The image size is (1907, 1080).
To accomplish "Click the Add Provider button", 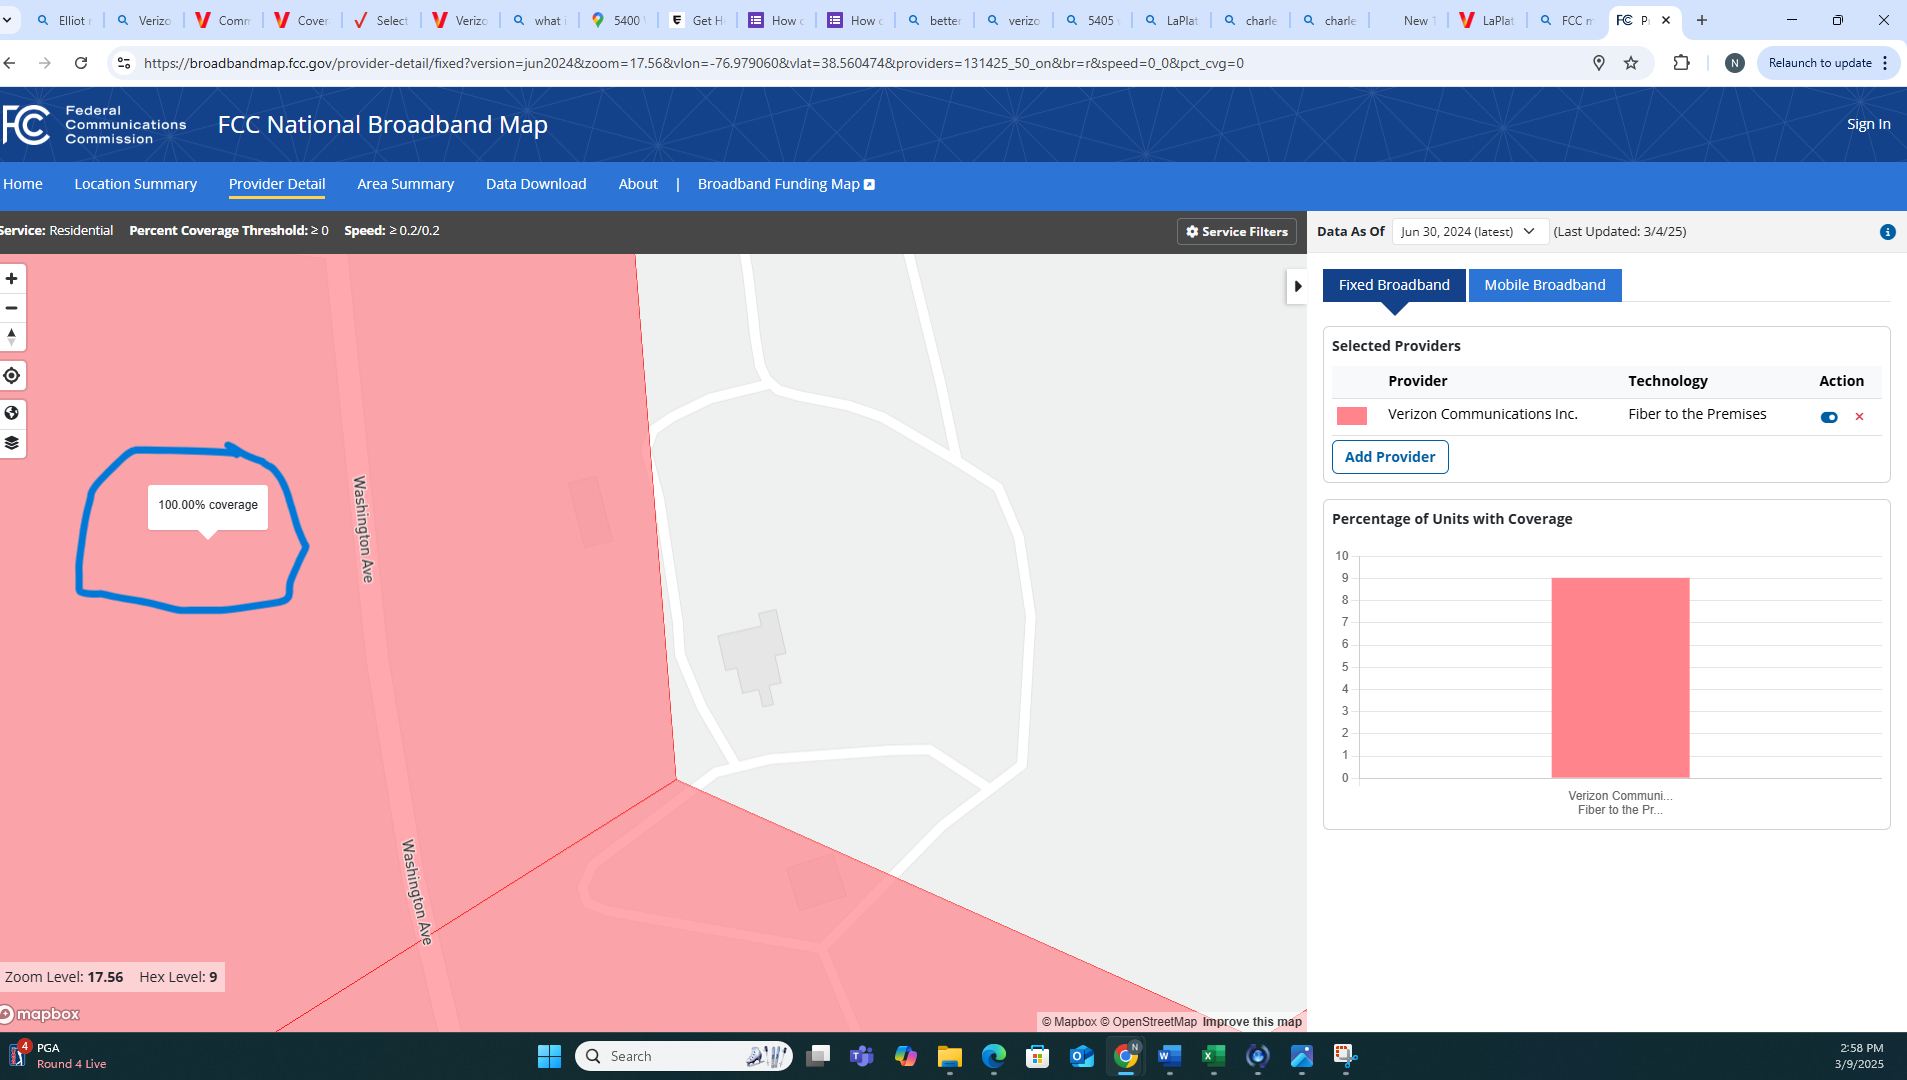I will coord(1389,457).
